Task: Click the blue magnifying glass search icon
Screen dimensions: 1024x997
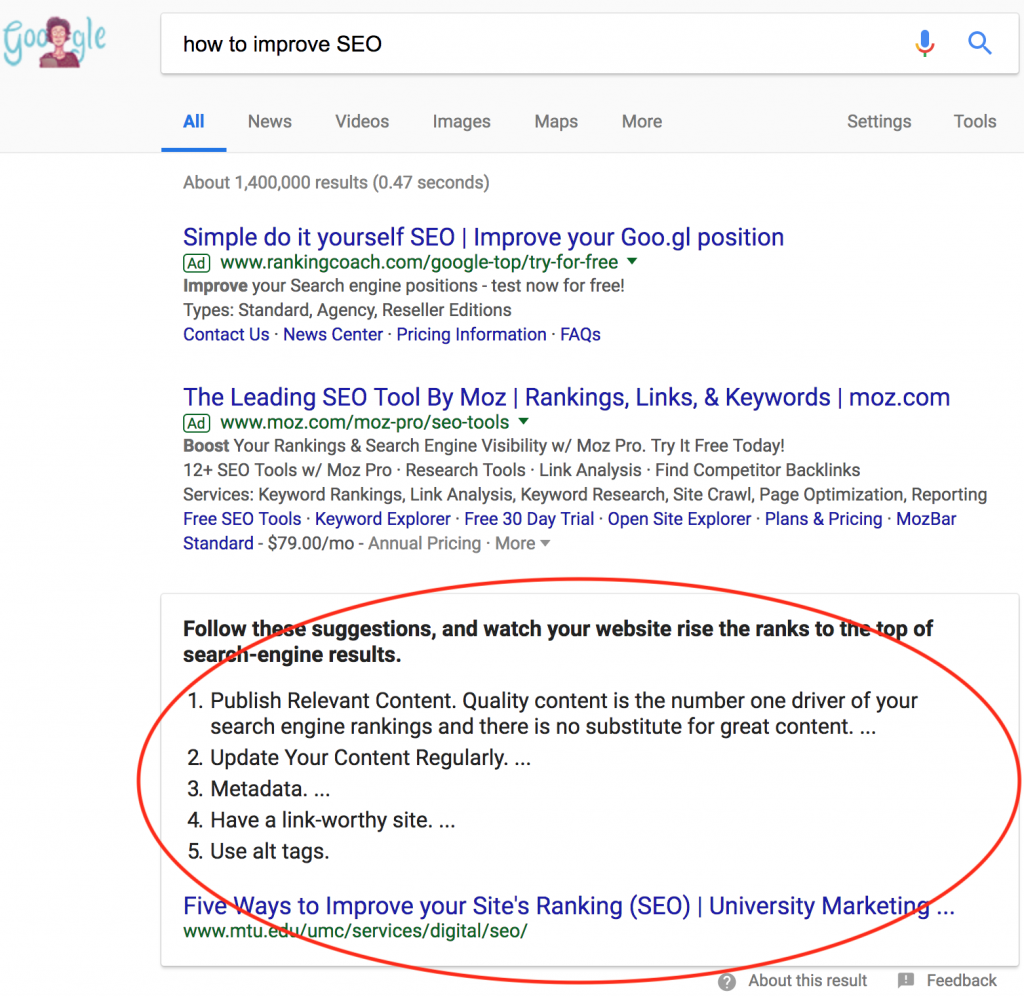Action: (x=980, y=43)
